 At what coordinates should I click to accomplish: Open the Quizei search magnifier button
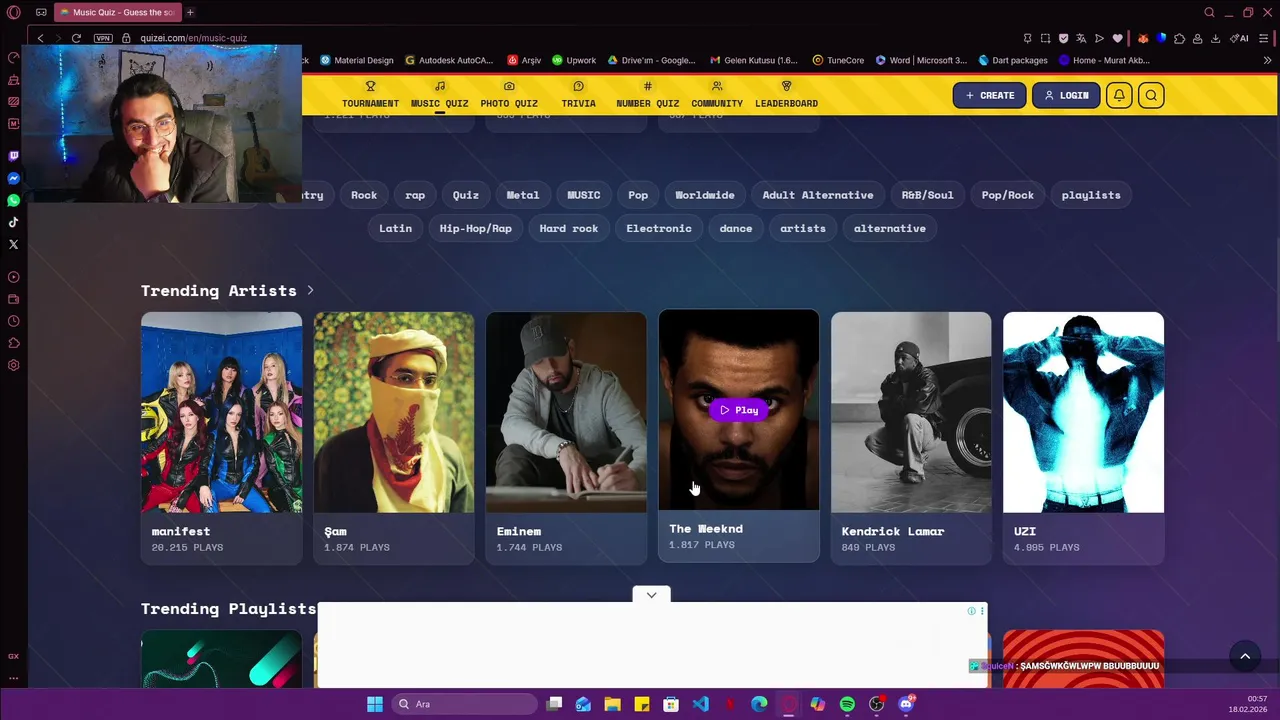coord(1151,95)
